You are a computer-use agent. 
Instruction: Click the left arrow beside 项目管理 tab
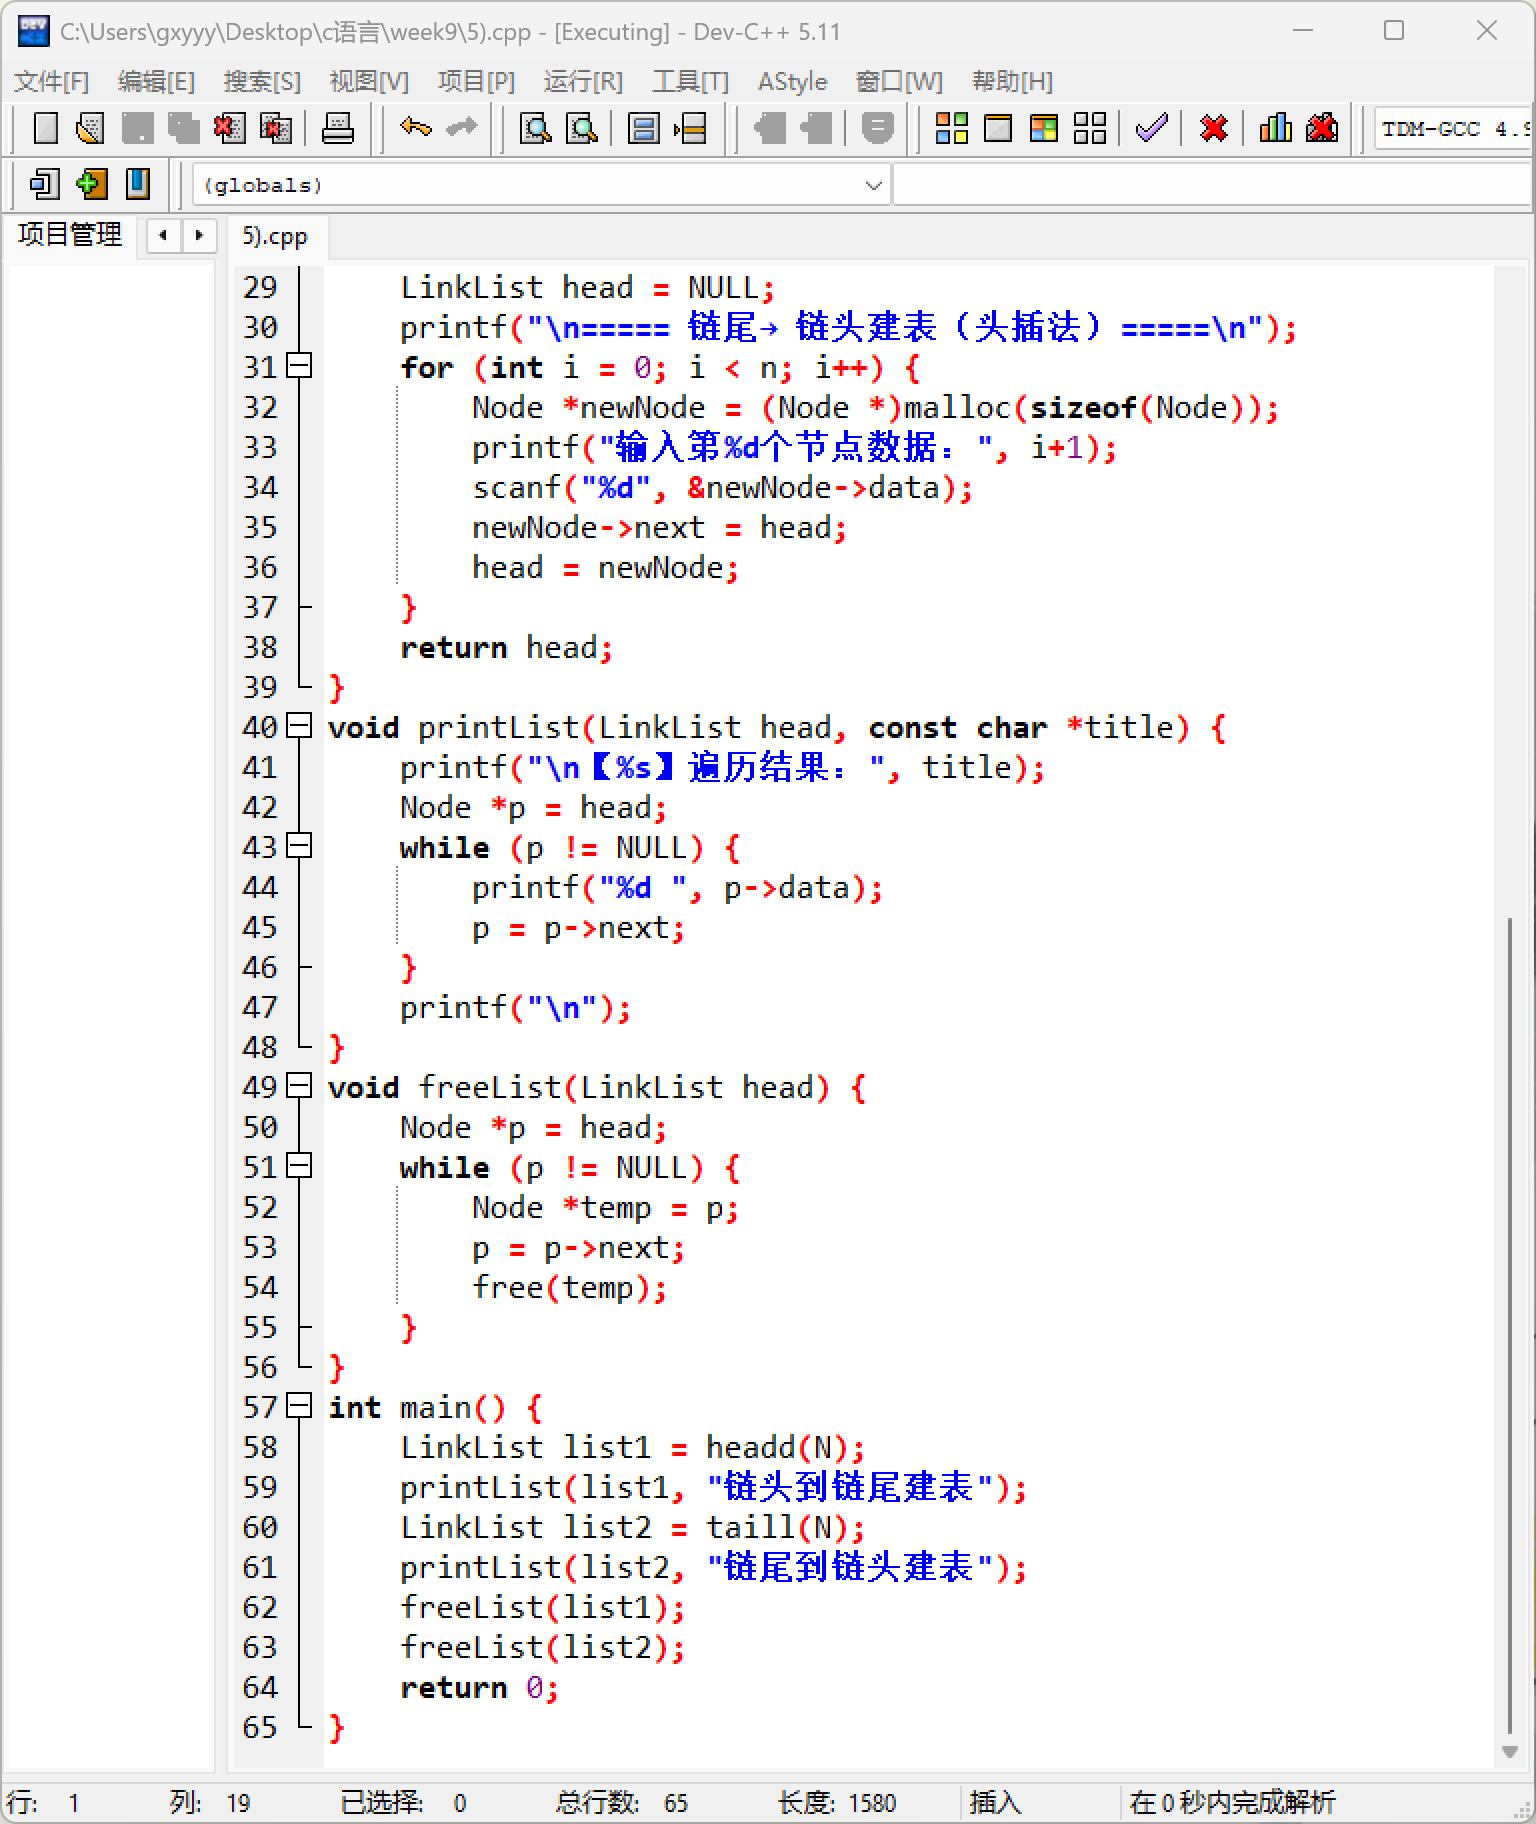pyautogui.click(x=163, y=236)
